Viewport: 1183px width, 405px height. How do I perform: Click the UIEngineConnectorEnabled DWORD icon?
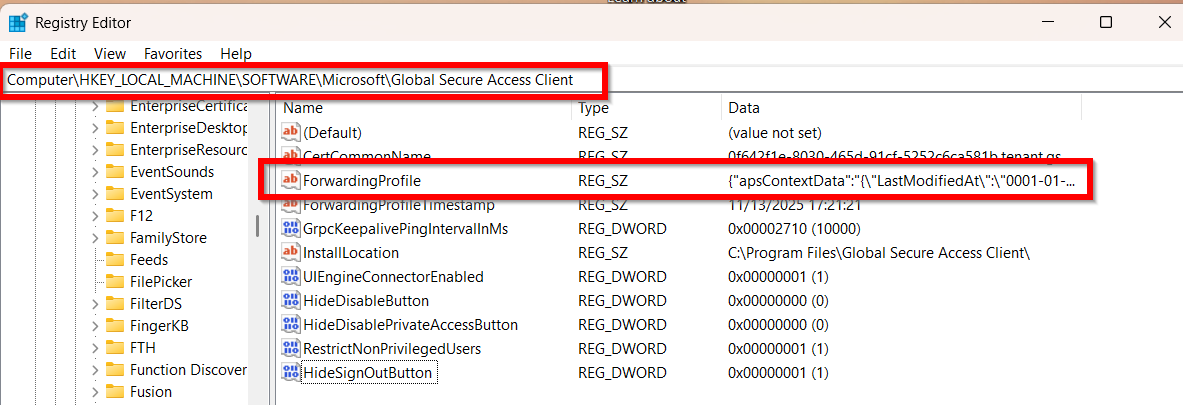tap(290, 277)
